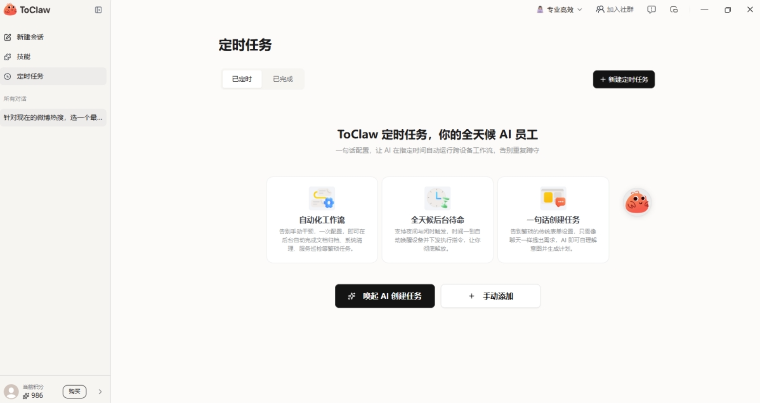Expand account menu via right chevron
This screenshot has width=760, height=403.
click(100, 391)
